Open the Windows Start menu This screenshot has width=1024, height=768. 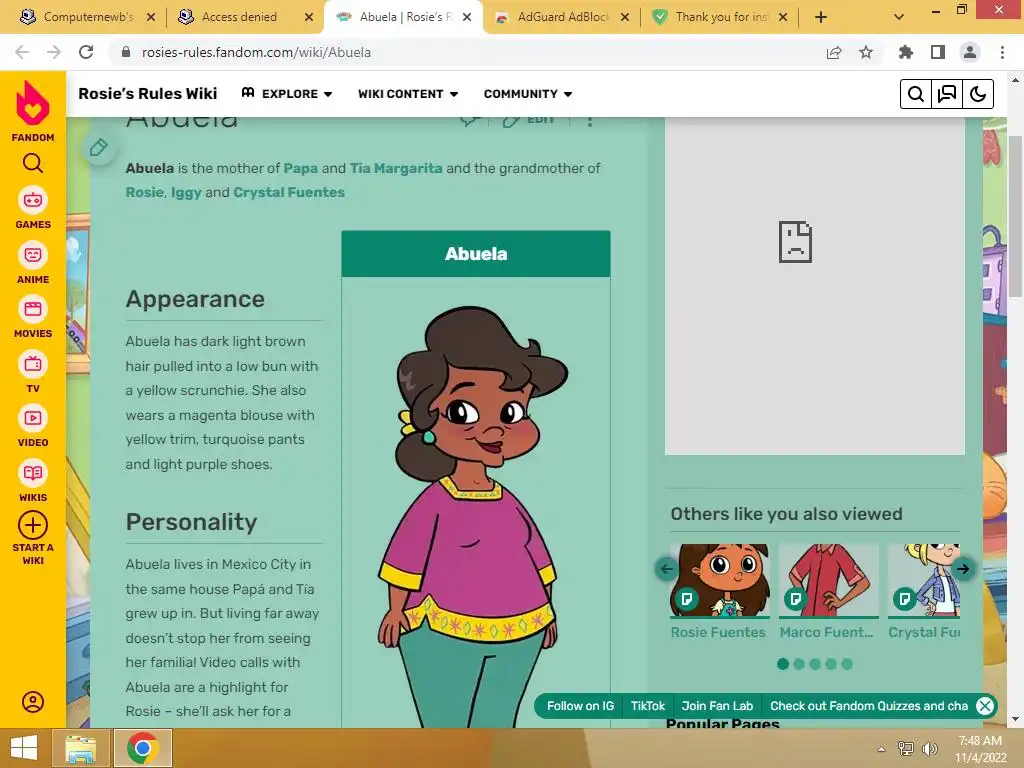coord(24,748)
